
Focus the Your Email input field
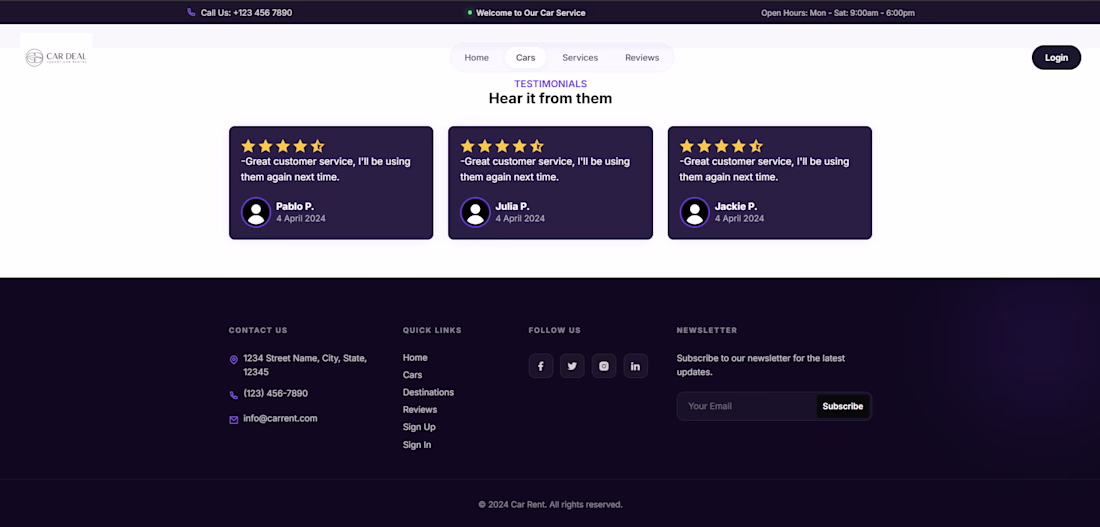[746, 406]
